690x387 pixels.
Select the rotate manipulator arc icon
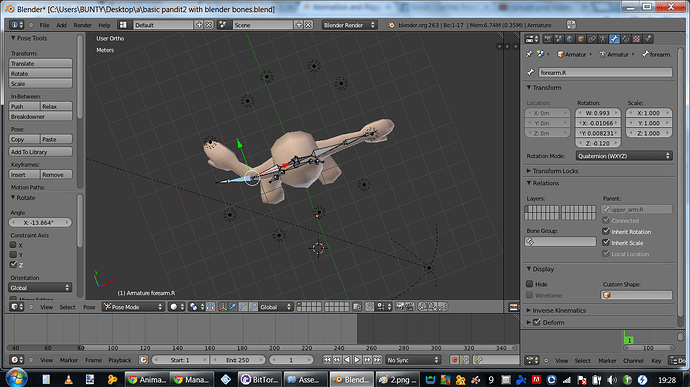click(x=243, y=307)
